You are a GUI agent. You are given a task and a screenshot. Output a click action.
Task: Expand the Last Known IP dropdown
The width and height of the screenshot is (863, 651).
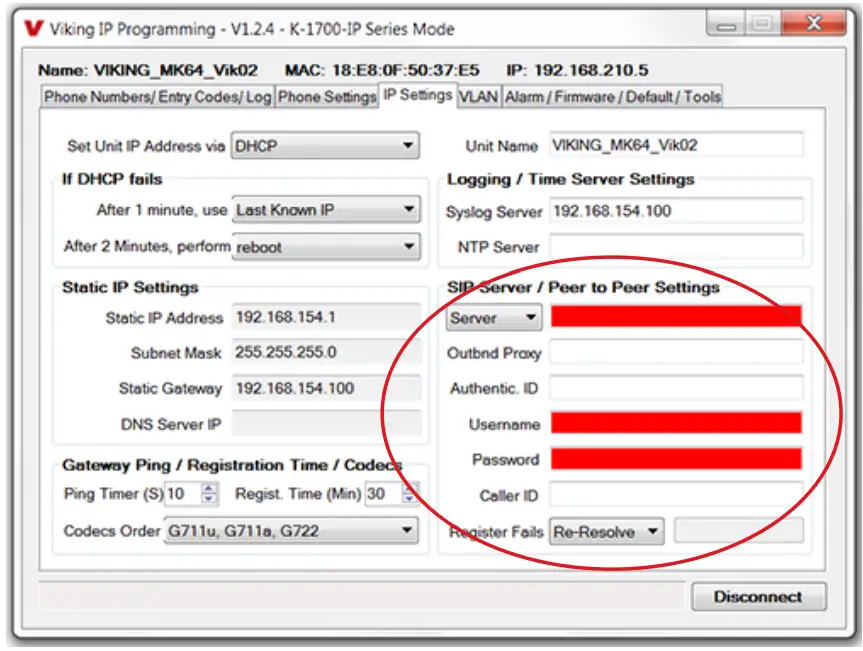coord(326,210)
